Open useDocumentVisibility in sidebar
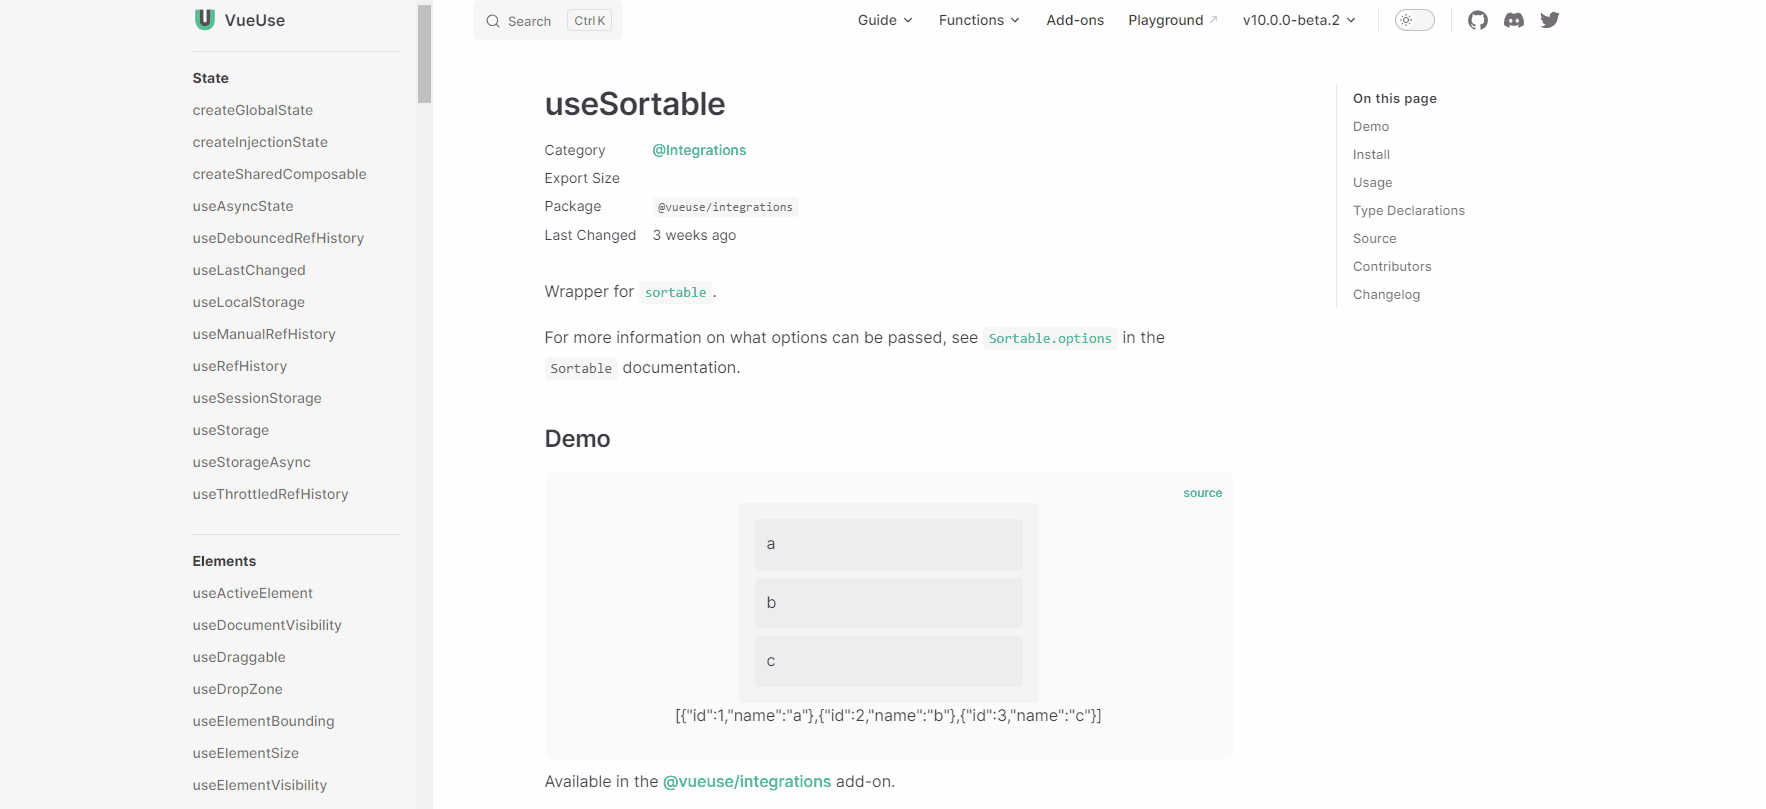This screenshot has height=809, width=1766. (x=267, y=625)
